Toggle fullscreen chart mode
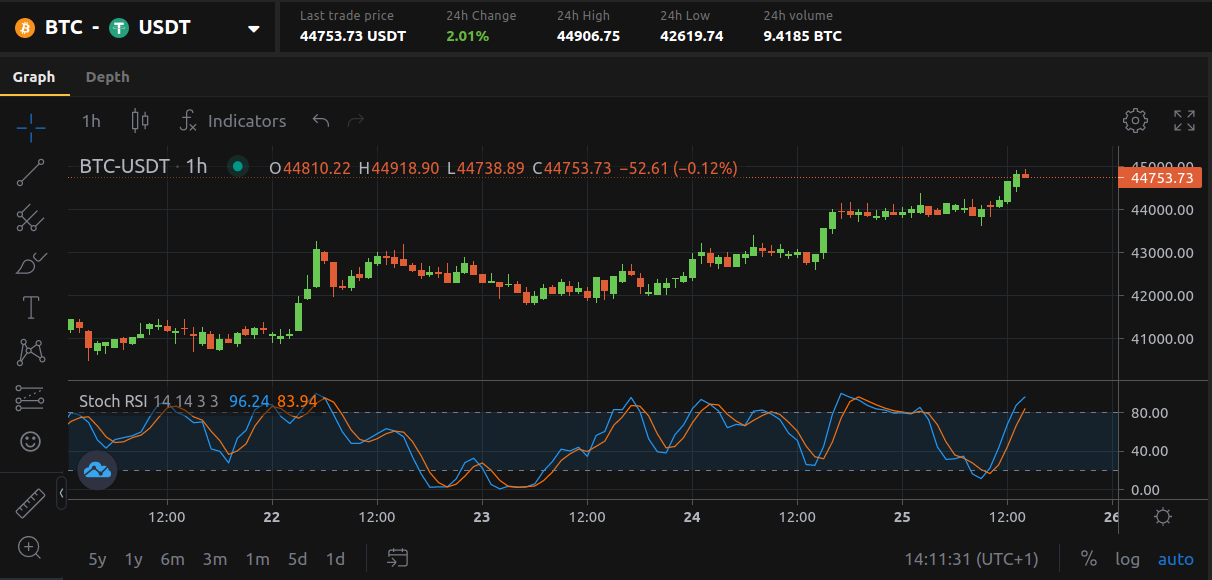Image resolution: width=1212 pixels, height=580 pixels. coord(1184,120)
